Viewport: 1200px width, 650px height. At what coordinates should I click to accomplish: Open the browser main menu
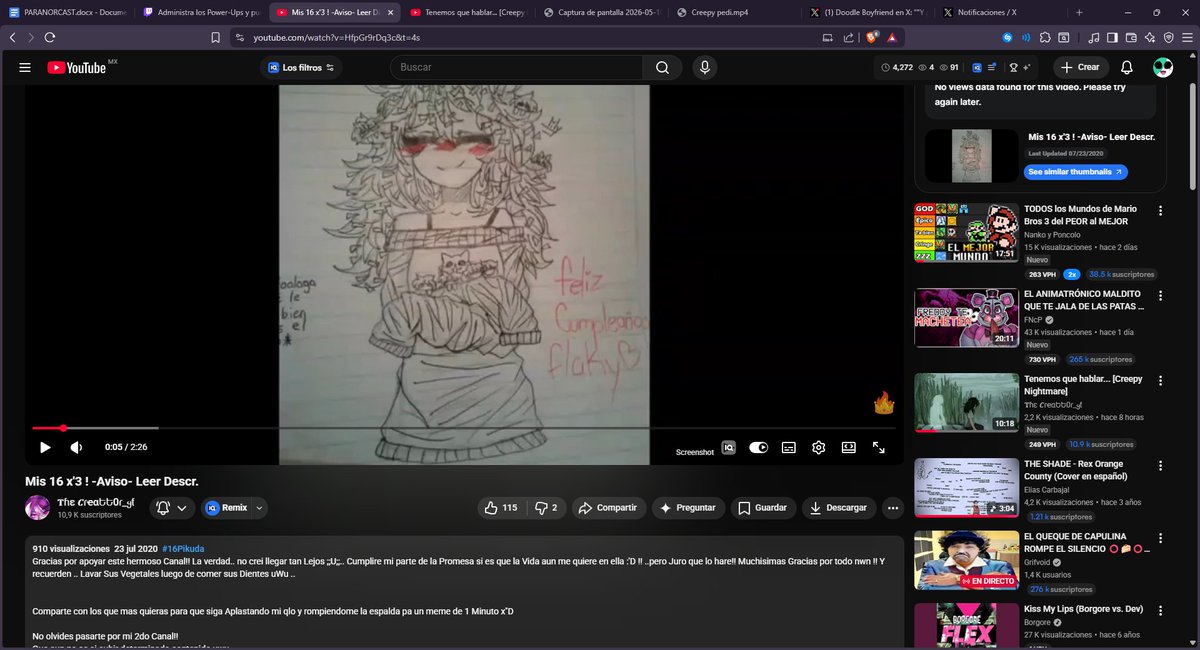pyautogui.click(x=1187, y=37)
